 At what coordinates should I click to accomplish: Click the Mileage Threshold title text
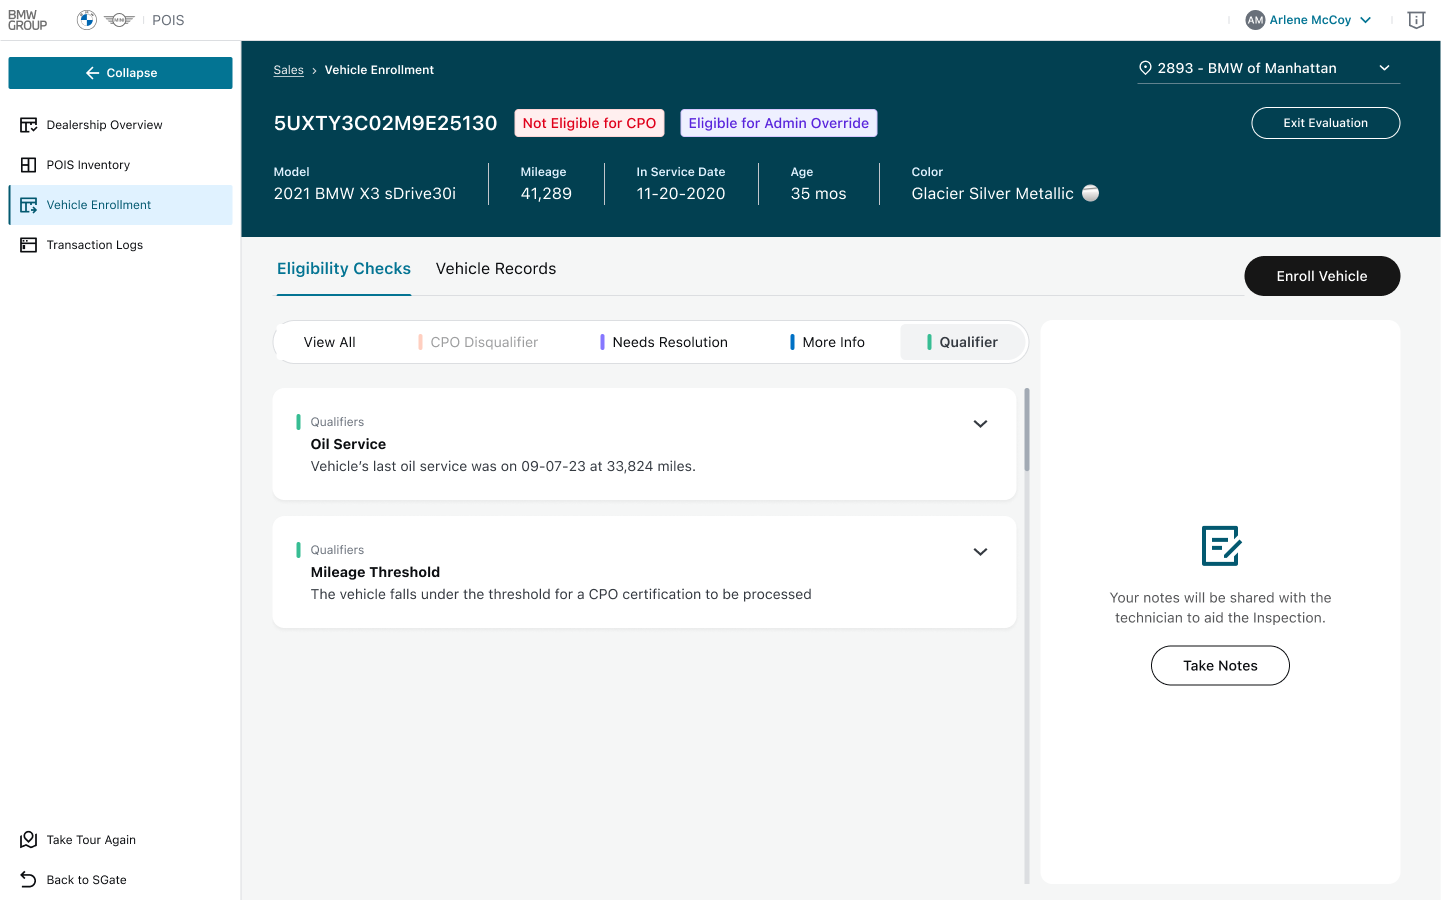(x=375, y=572)
